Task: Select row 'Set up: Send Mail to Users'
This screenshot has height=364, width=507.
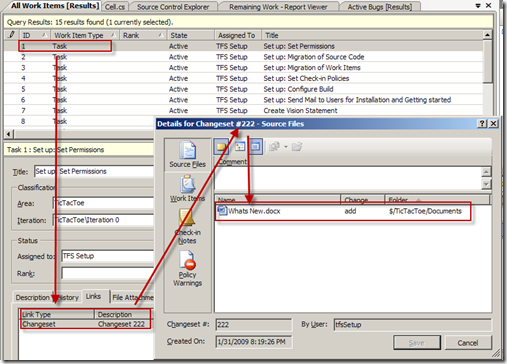Action: tap(243, 100)
